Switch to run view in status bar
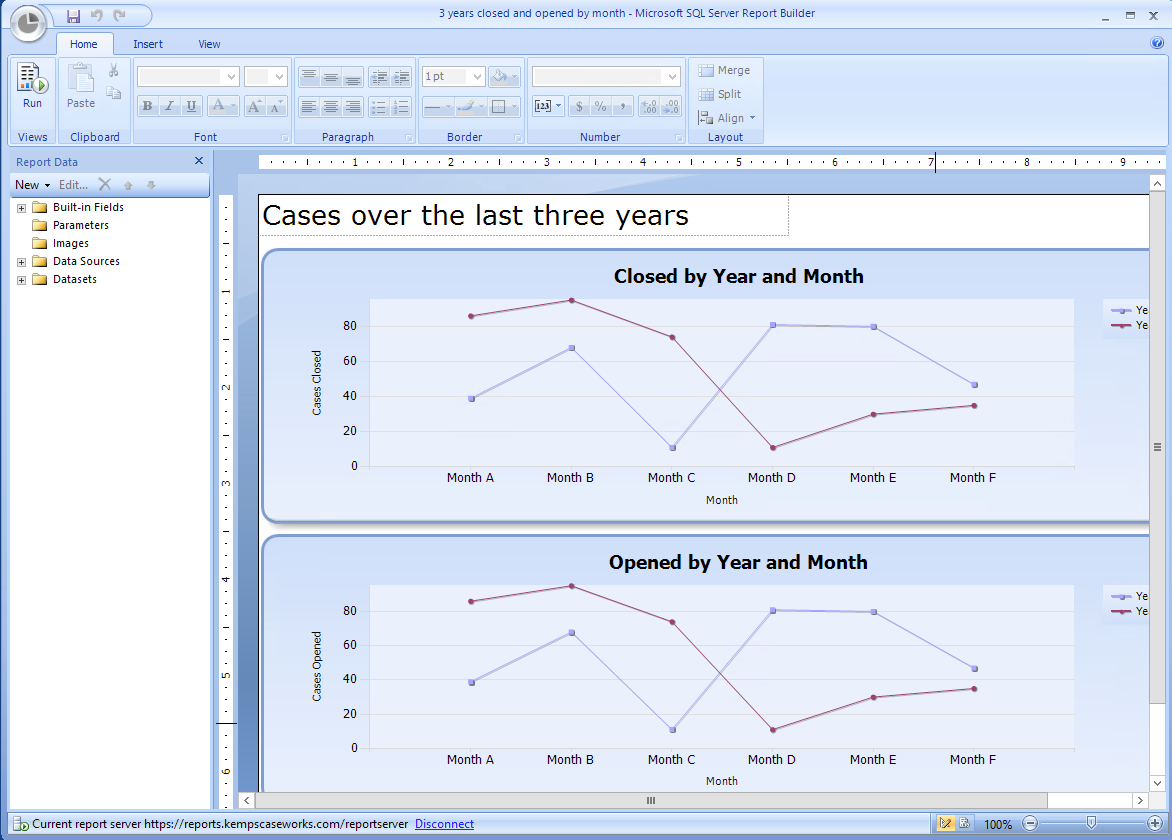Image resolution: width=1172 pixels, height=840 pixels. (x=964, y=824)
